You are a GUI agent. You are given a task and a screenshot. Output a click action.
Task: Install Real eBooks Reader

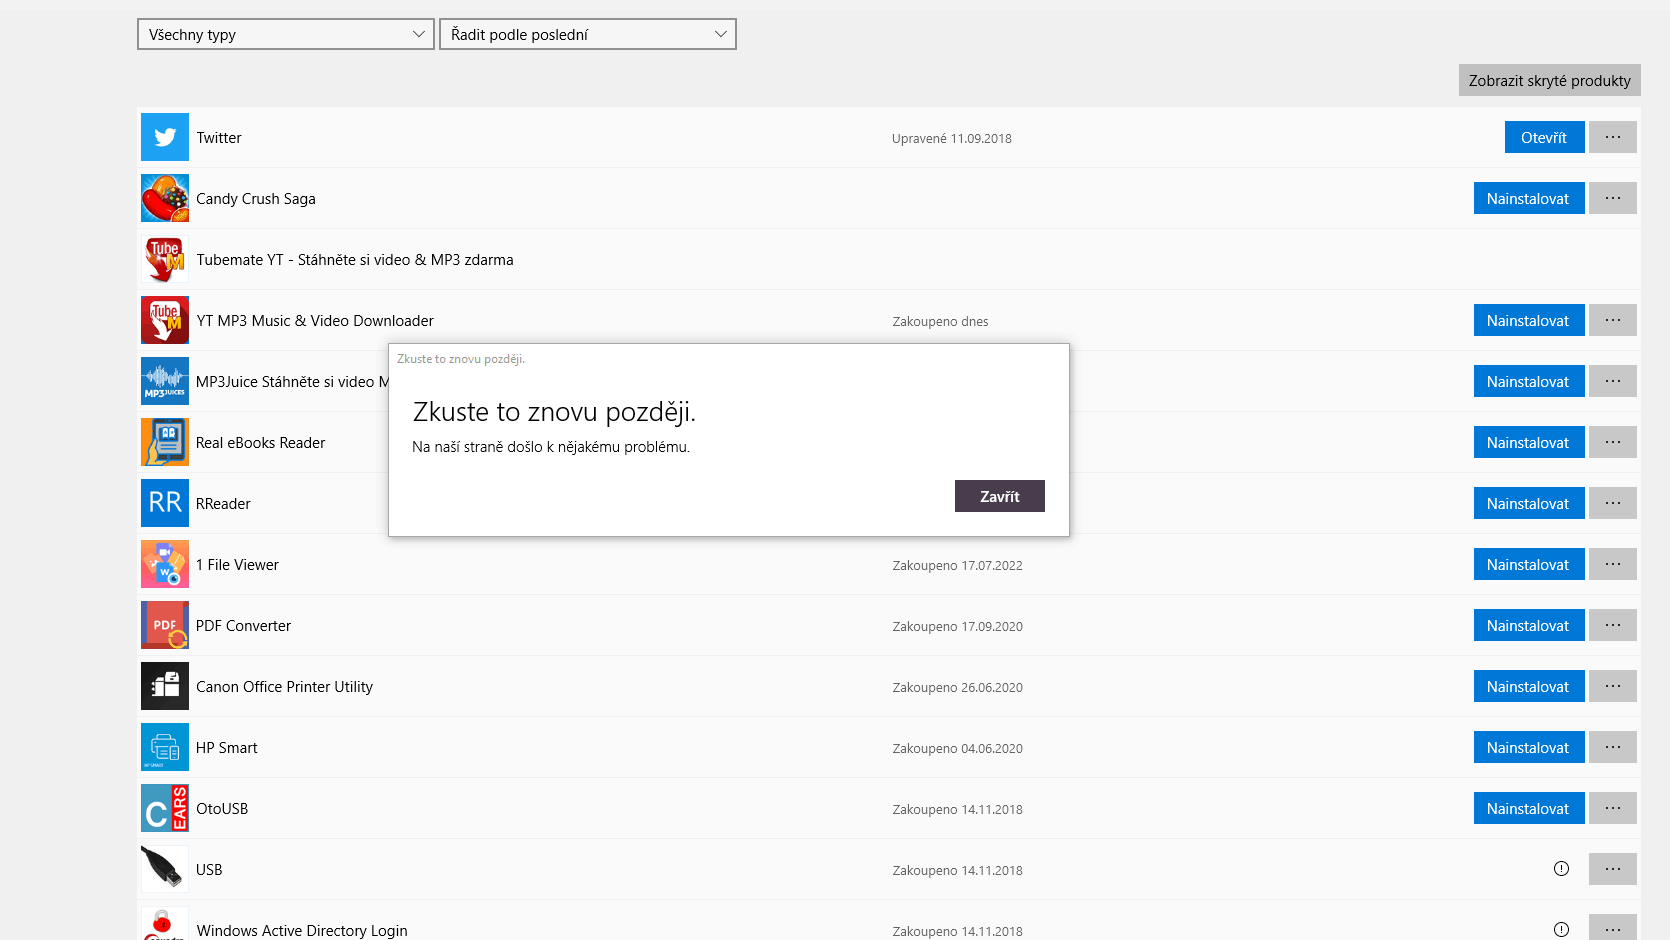click(x=1529, y=442)
